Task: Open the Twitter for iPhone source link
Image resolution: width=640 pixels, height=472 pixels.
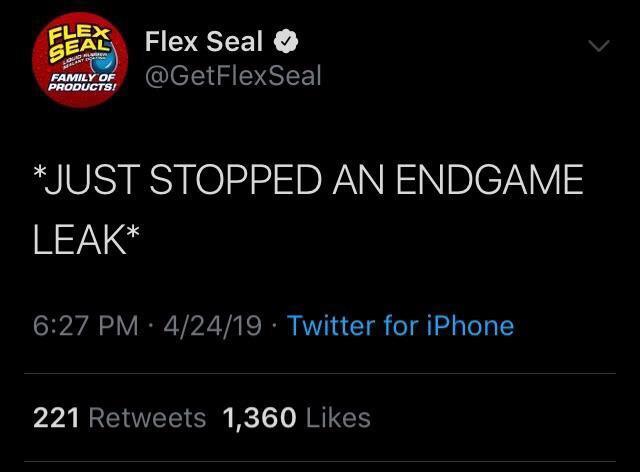Action: pos(400,325)
